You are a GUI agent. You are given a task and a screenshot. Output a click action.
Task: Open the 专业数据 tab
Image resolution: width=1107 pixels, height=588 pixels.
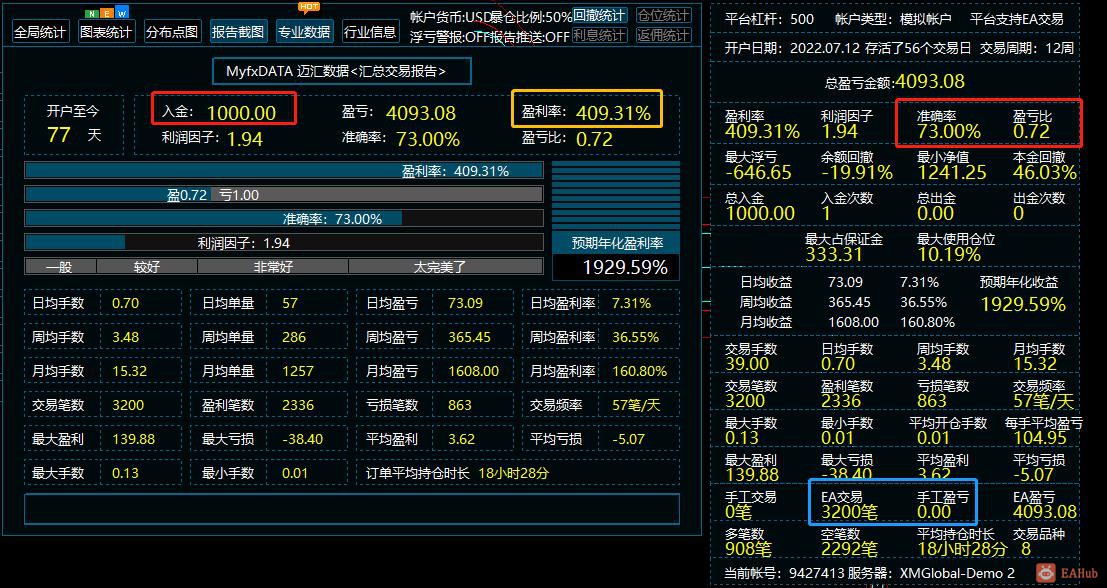tap(304, 32)
